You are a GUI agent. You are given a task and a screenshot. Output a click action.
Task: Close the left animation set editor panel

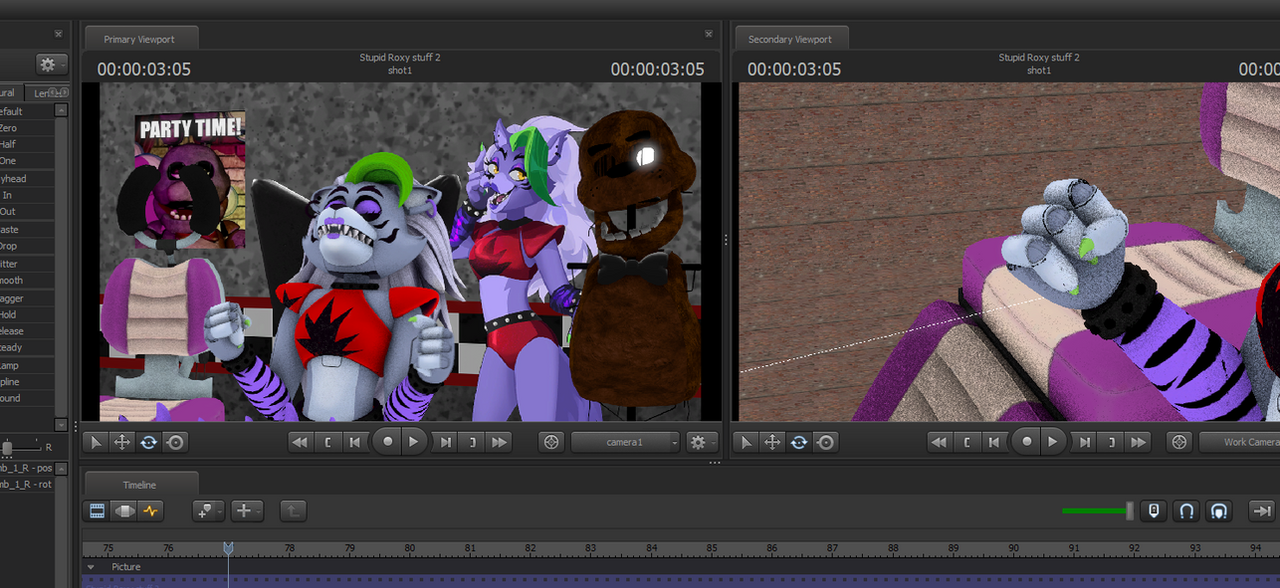point(58,33)
